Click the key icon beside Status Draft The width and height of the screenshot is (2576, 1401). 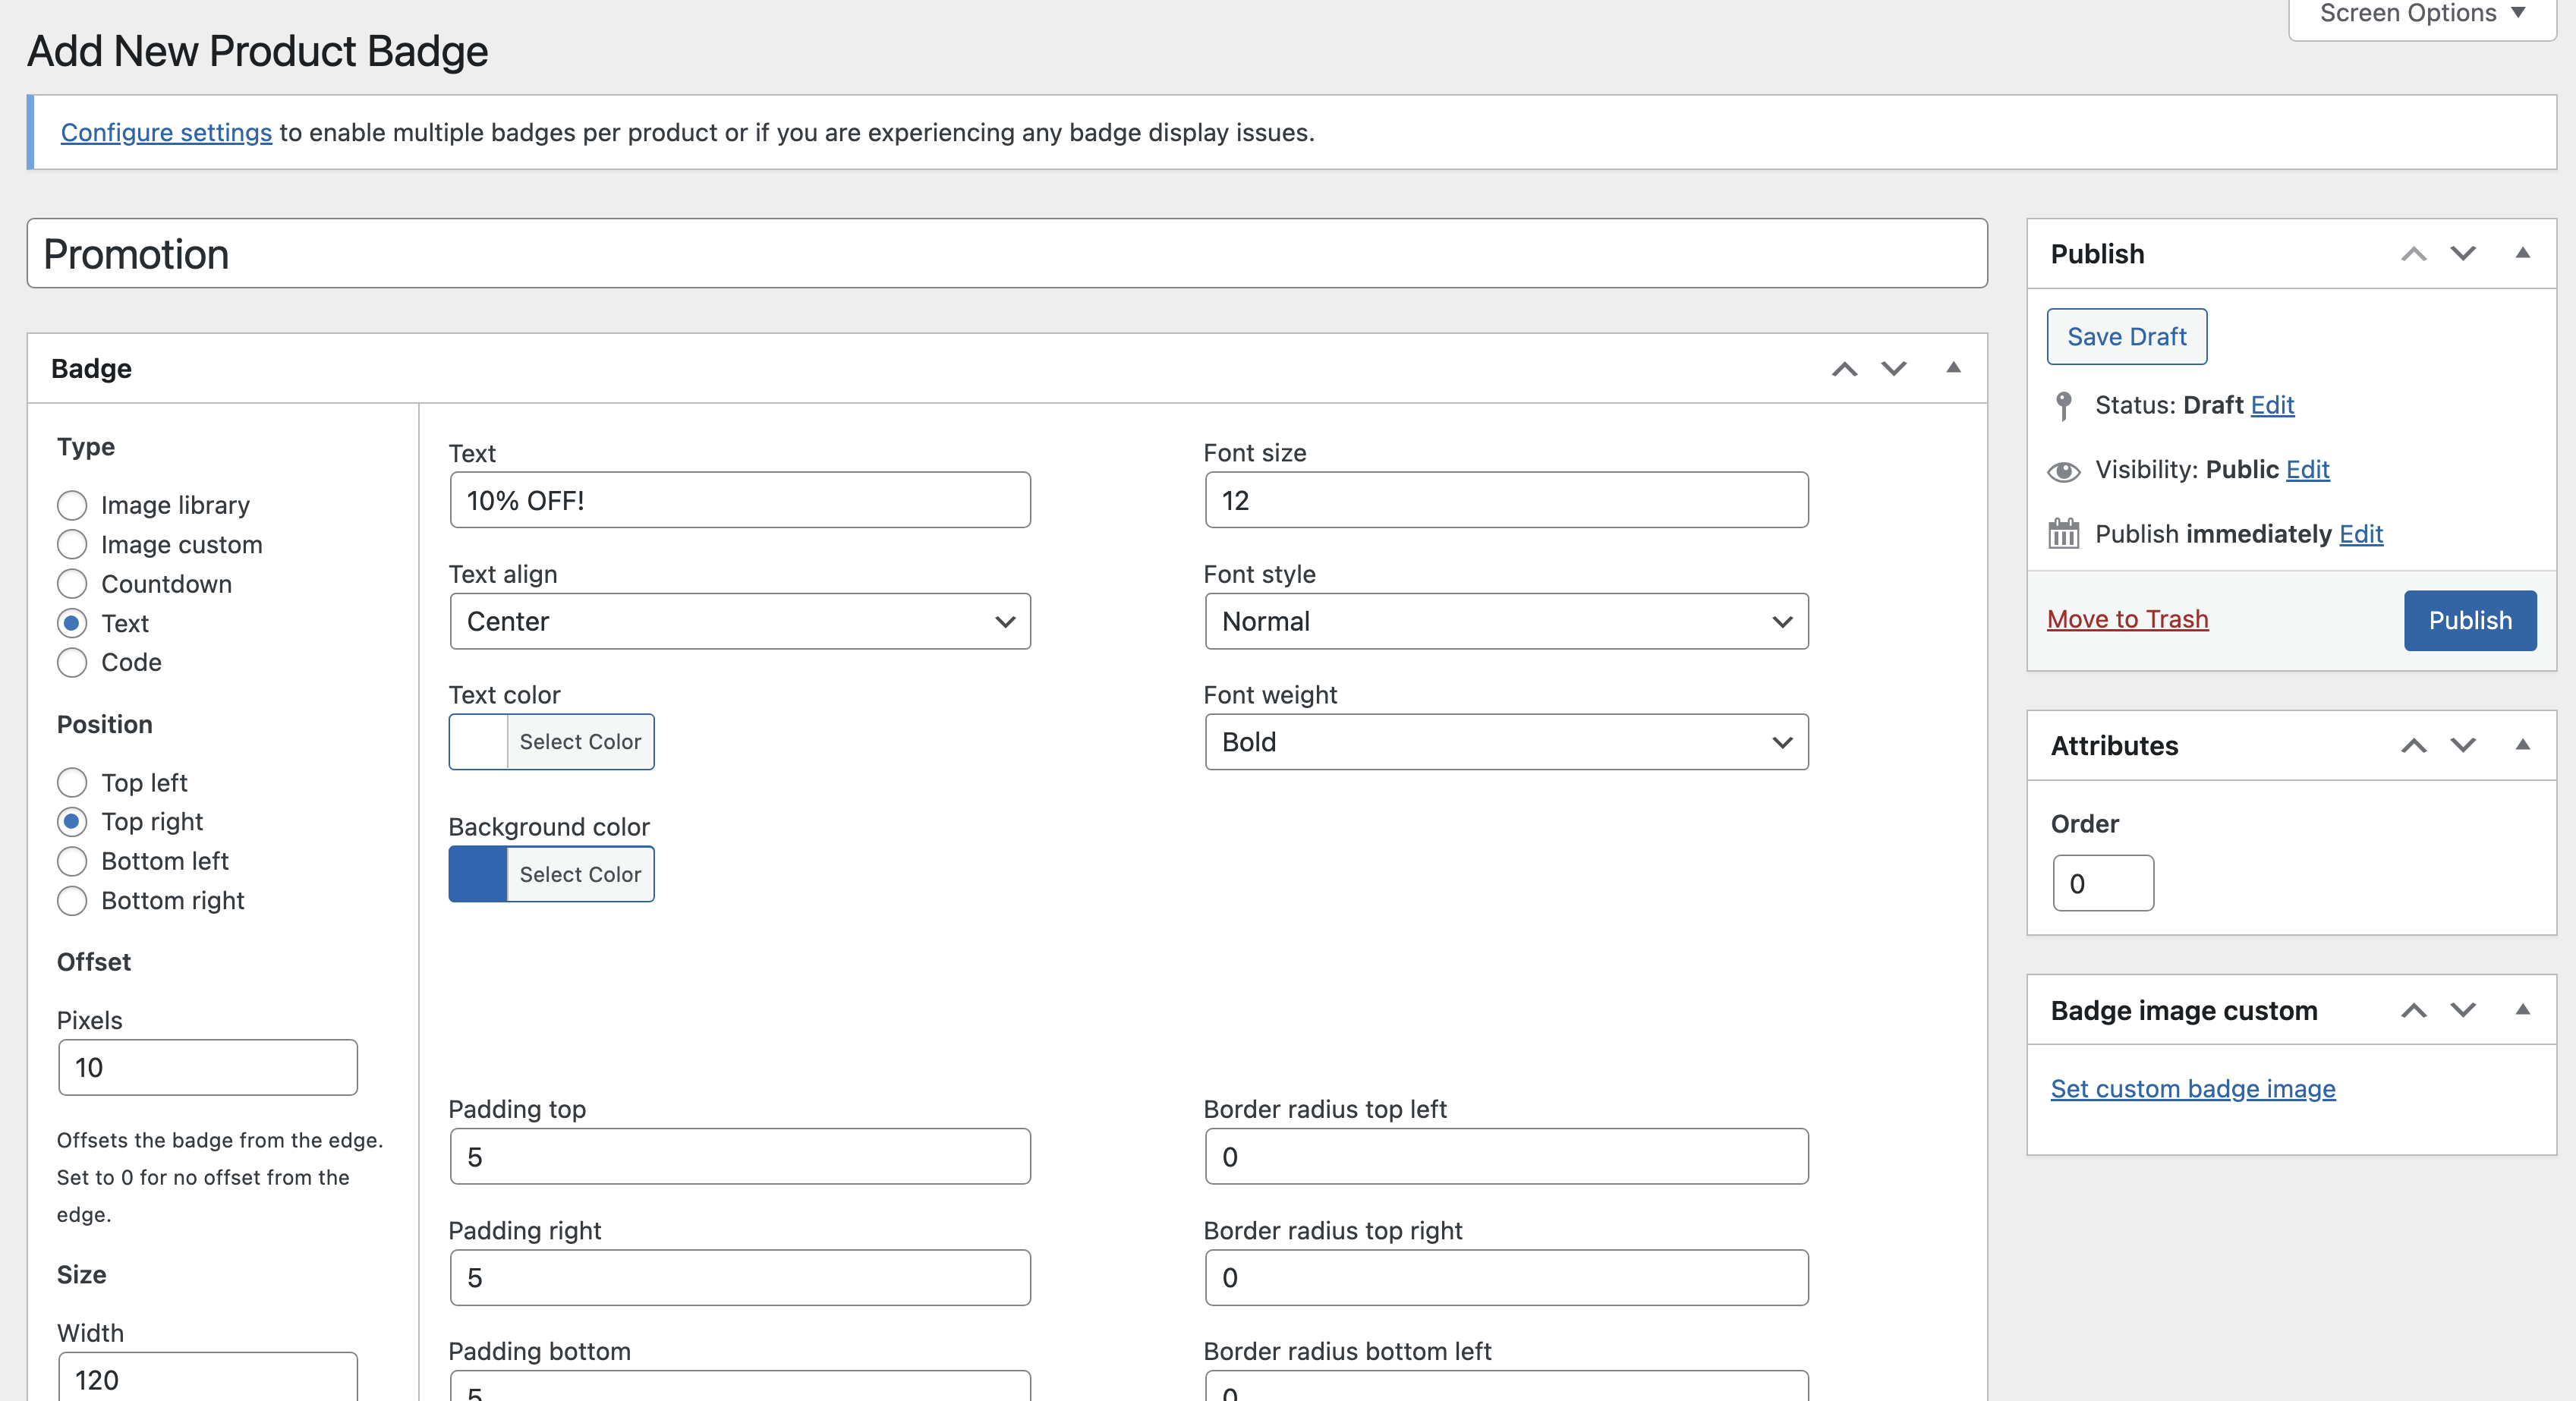(2063, 405)
